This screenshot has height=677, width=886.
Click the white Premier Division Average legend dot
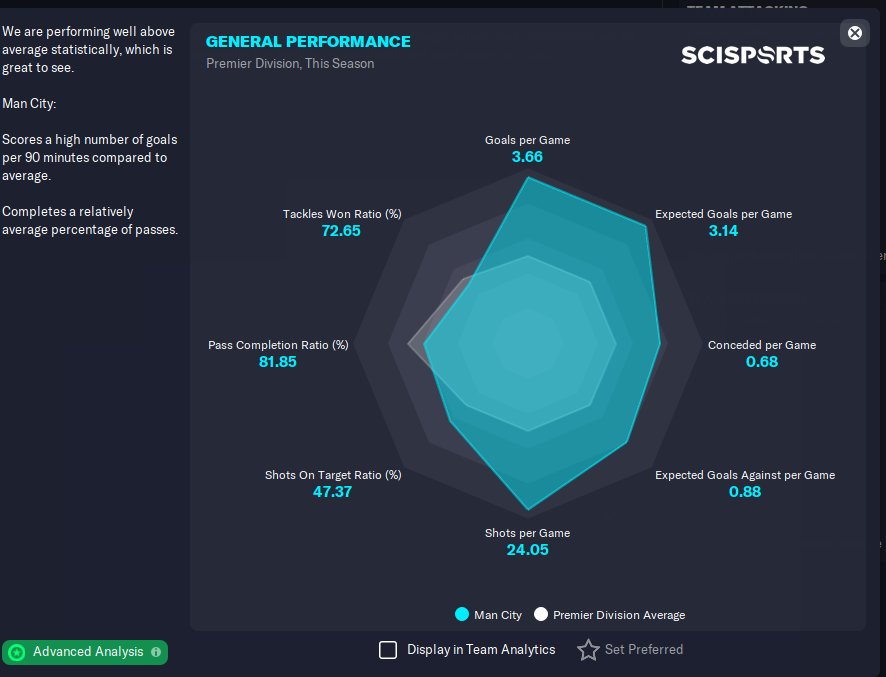coord(541,615)
